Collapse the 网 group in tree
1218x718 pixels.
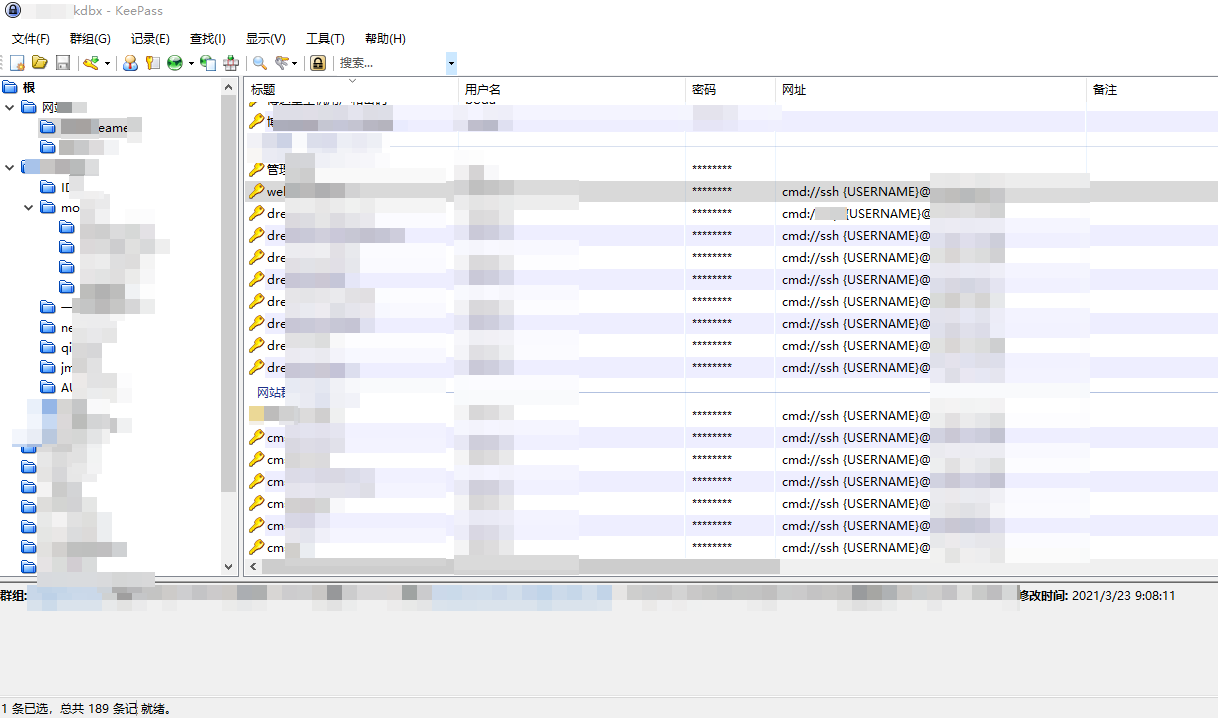(10, 107)
